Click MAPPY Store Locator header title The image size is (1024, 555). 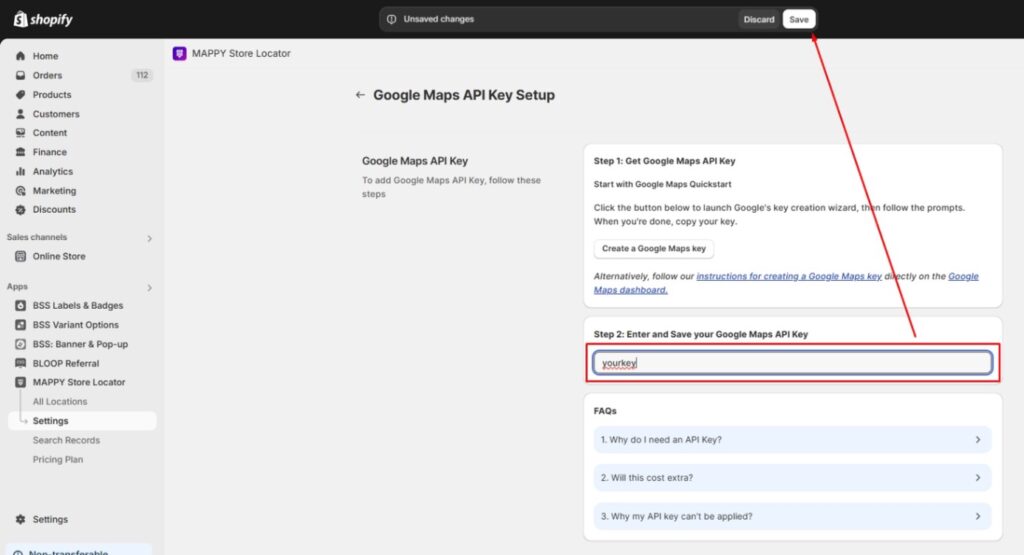(x=241, y=54)
